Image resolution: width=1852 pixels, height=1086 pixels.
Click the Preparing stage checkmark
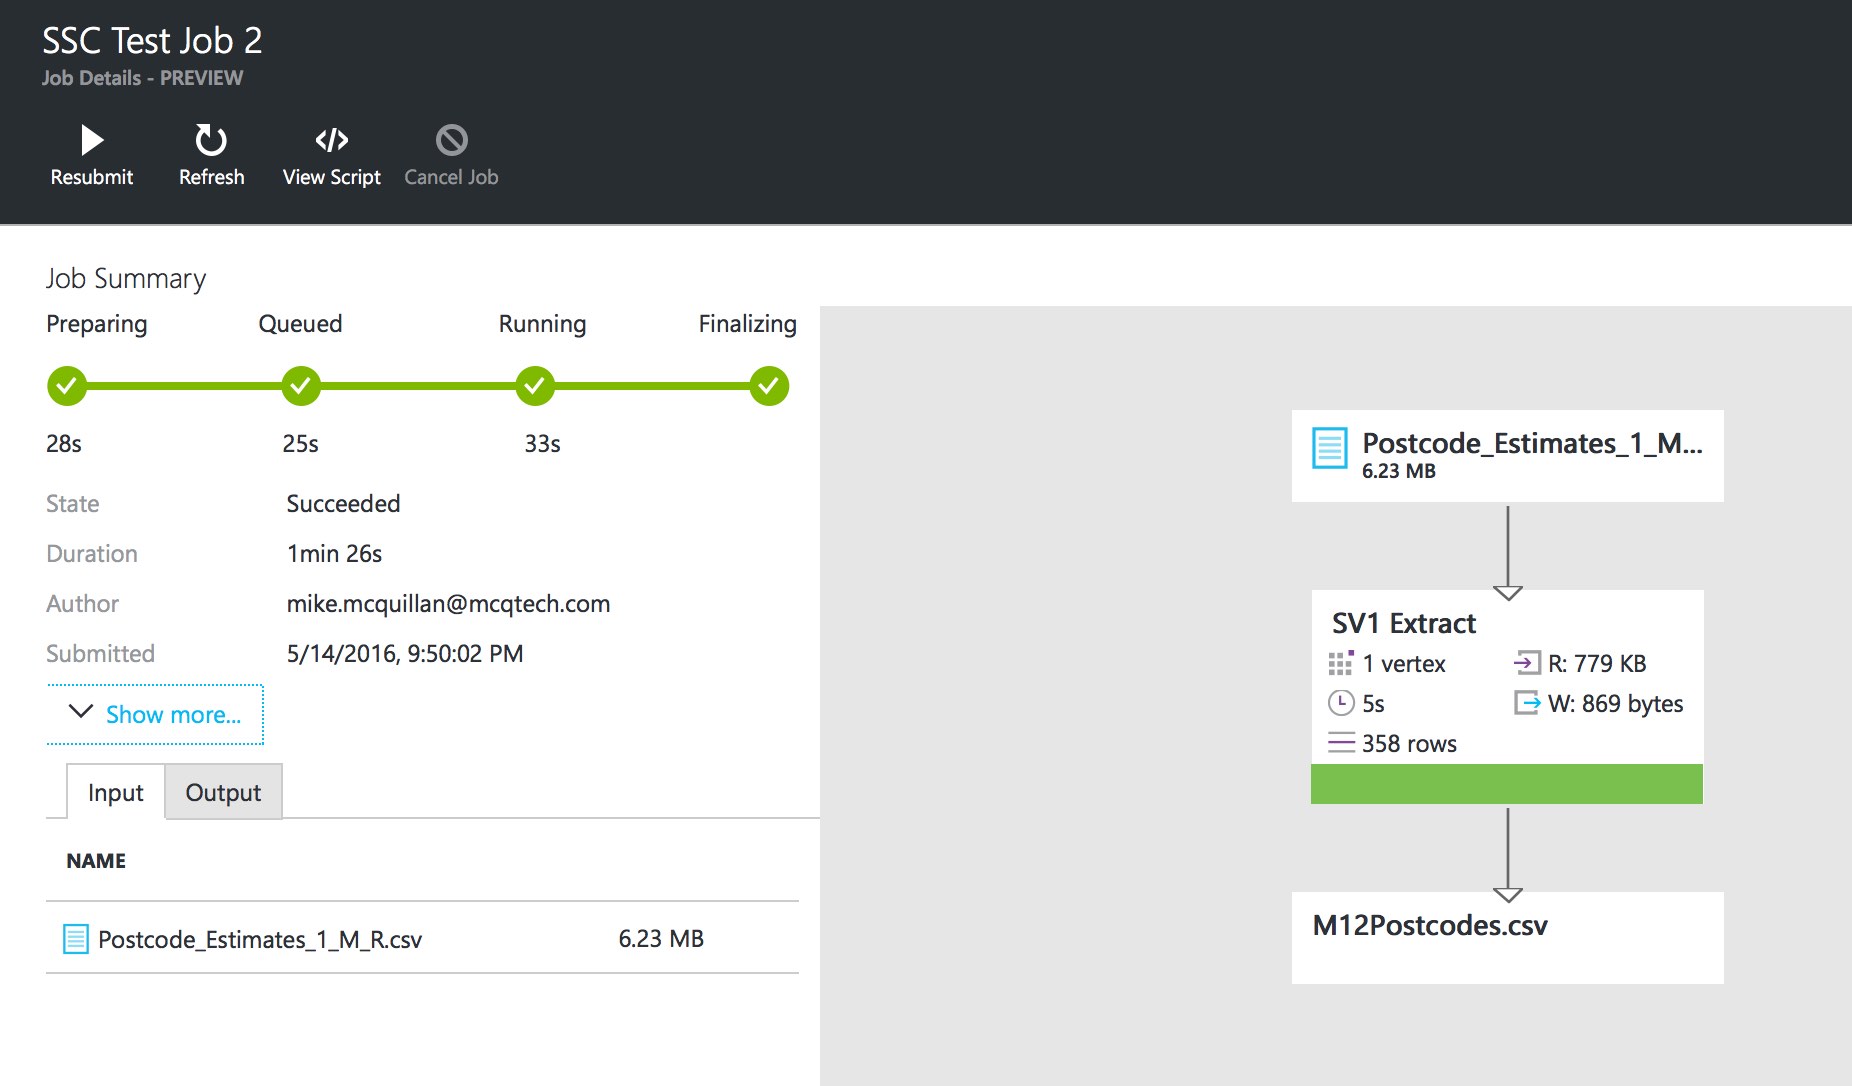[x=67, y=386]
